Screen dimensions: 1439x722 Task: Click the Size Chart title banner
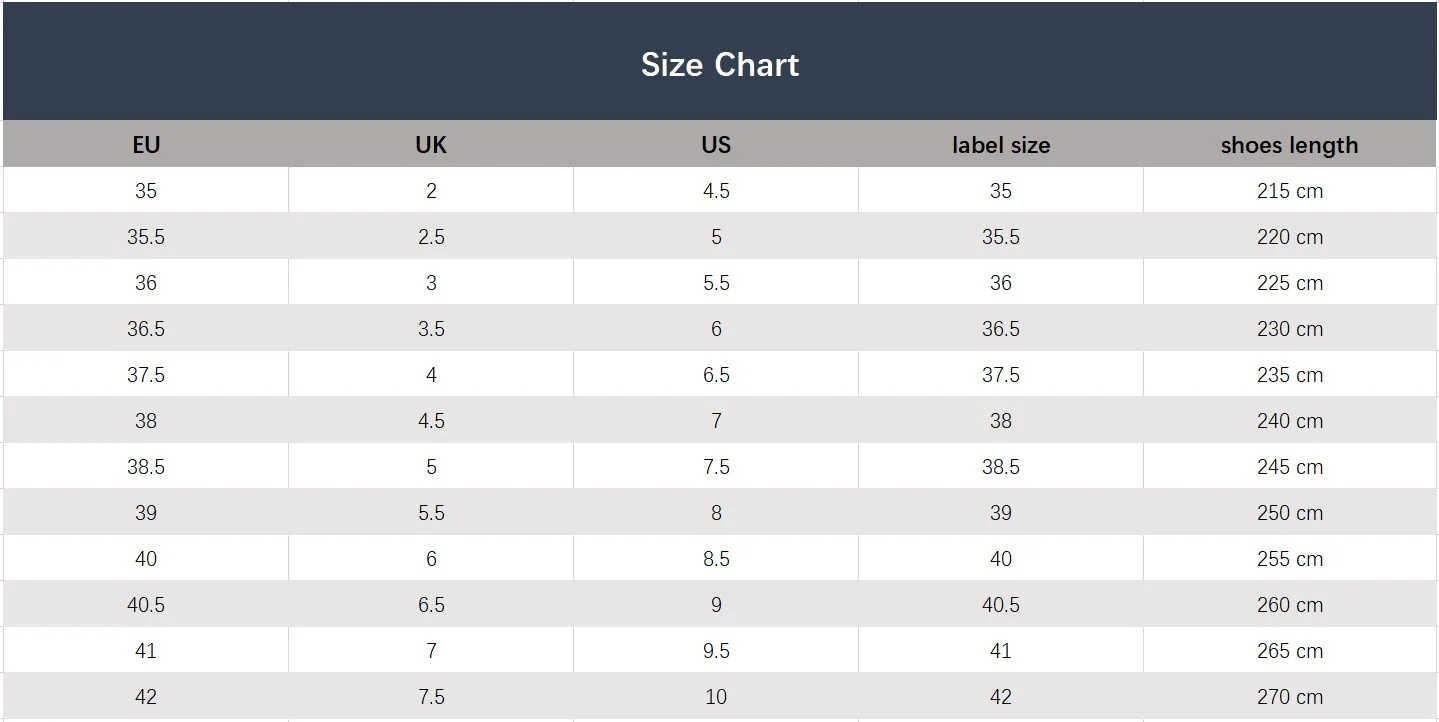pos(719,65)
